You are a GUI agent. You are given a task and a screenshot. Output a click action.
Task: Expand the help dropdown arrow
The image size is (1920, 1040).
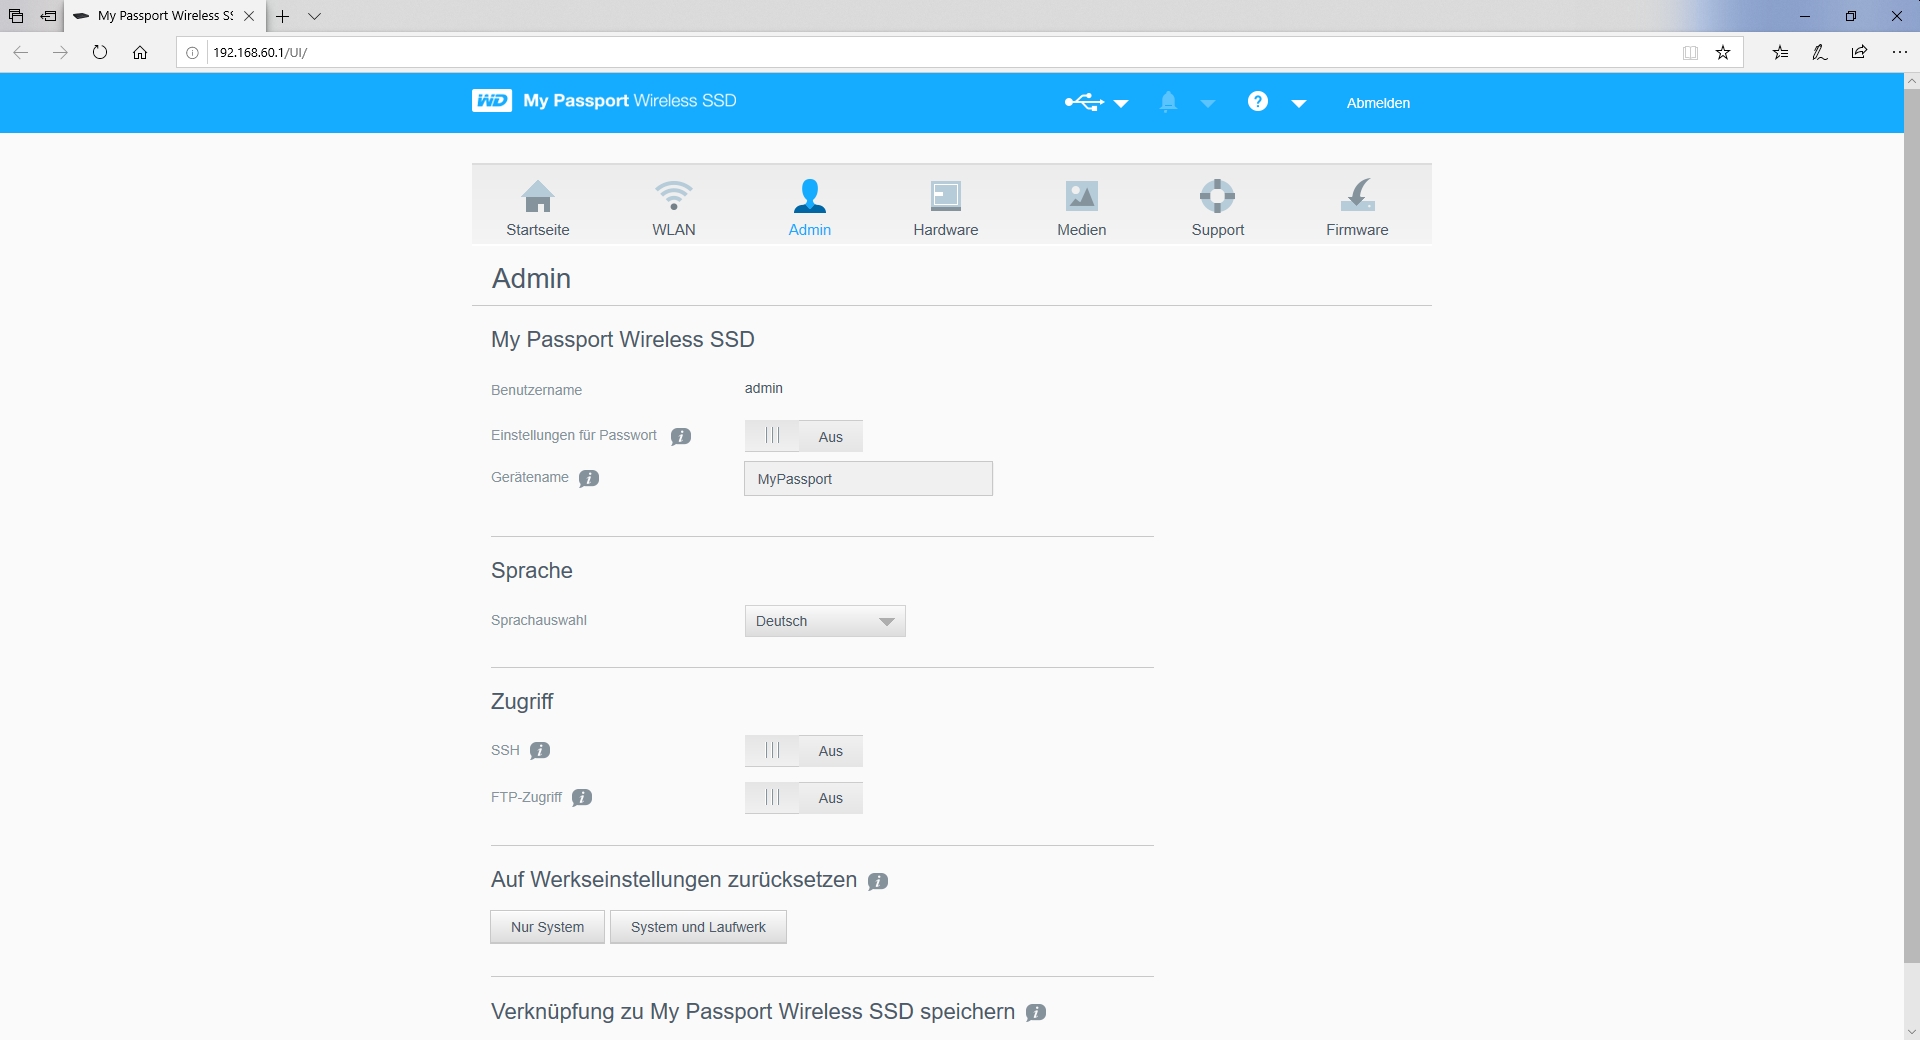coord(1299,103)
